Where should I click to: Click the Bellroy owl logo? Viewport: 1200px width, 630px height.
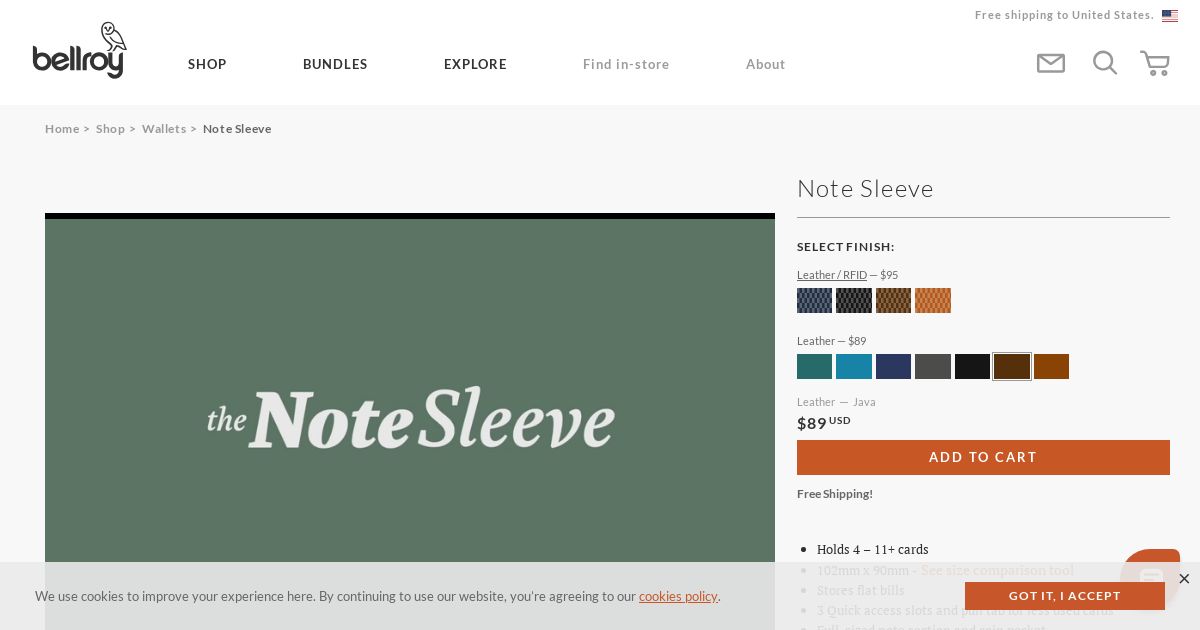[x=80, y=50]
